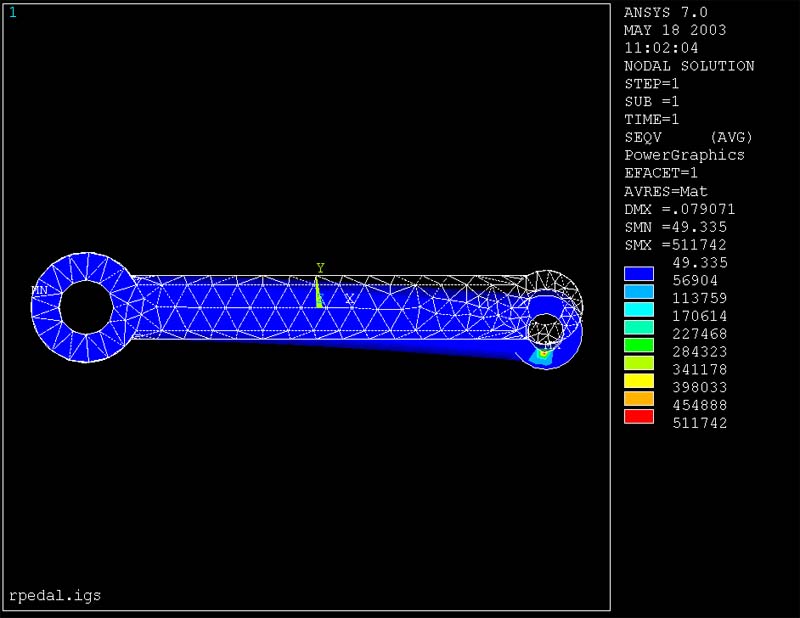Click the 'SMX =511742' value
The height and width of the screenshot is (618, 800).
point(676,245)
